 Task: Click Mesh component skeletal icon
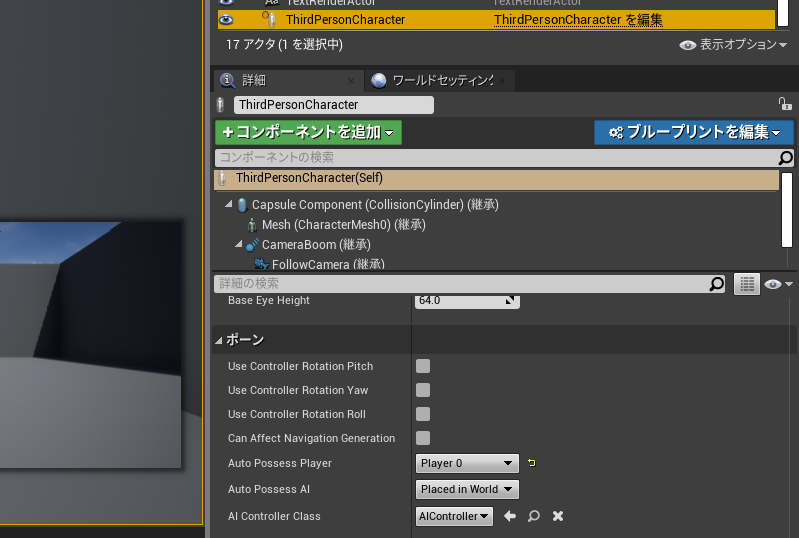click(x=252, y=225)
